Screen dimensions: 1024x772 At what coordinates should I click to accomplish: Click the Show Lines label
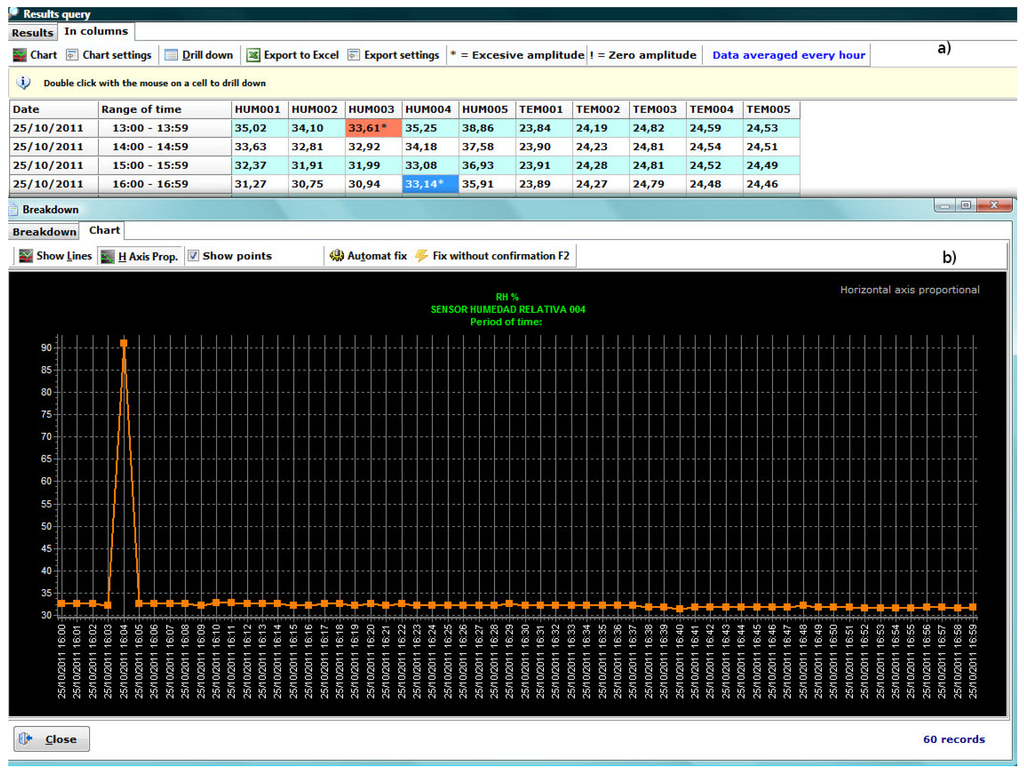pyautogui.click(x=64, y=256)
